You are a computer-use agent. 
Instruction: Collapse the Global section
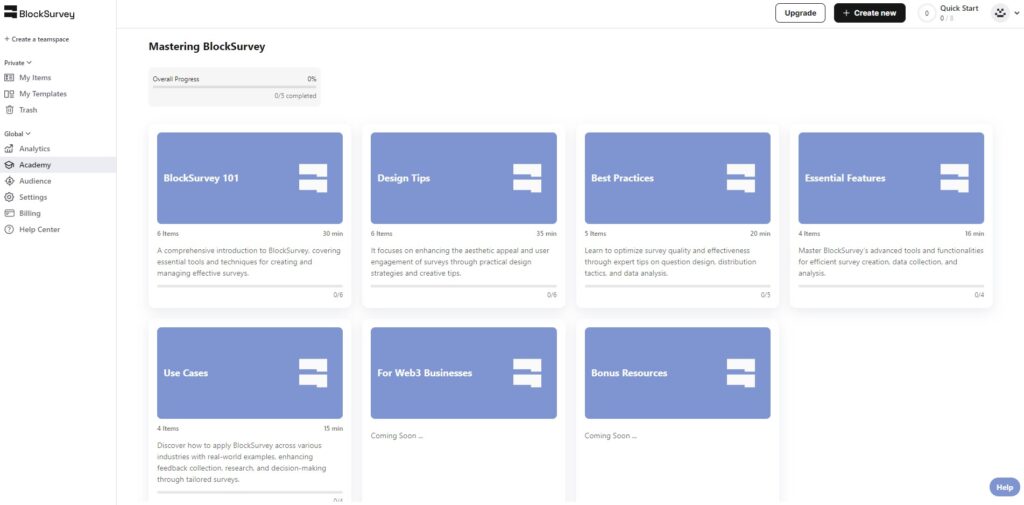tap(18, 134)
